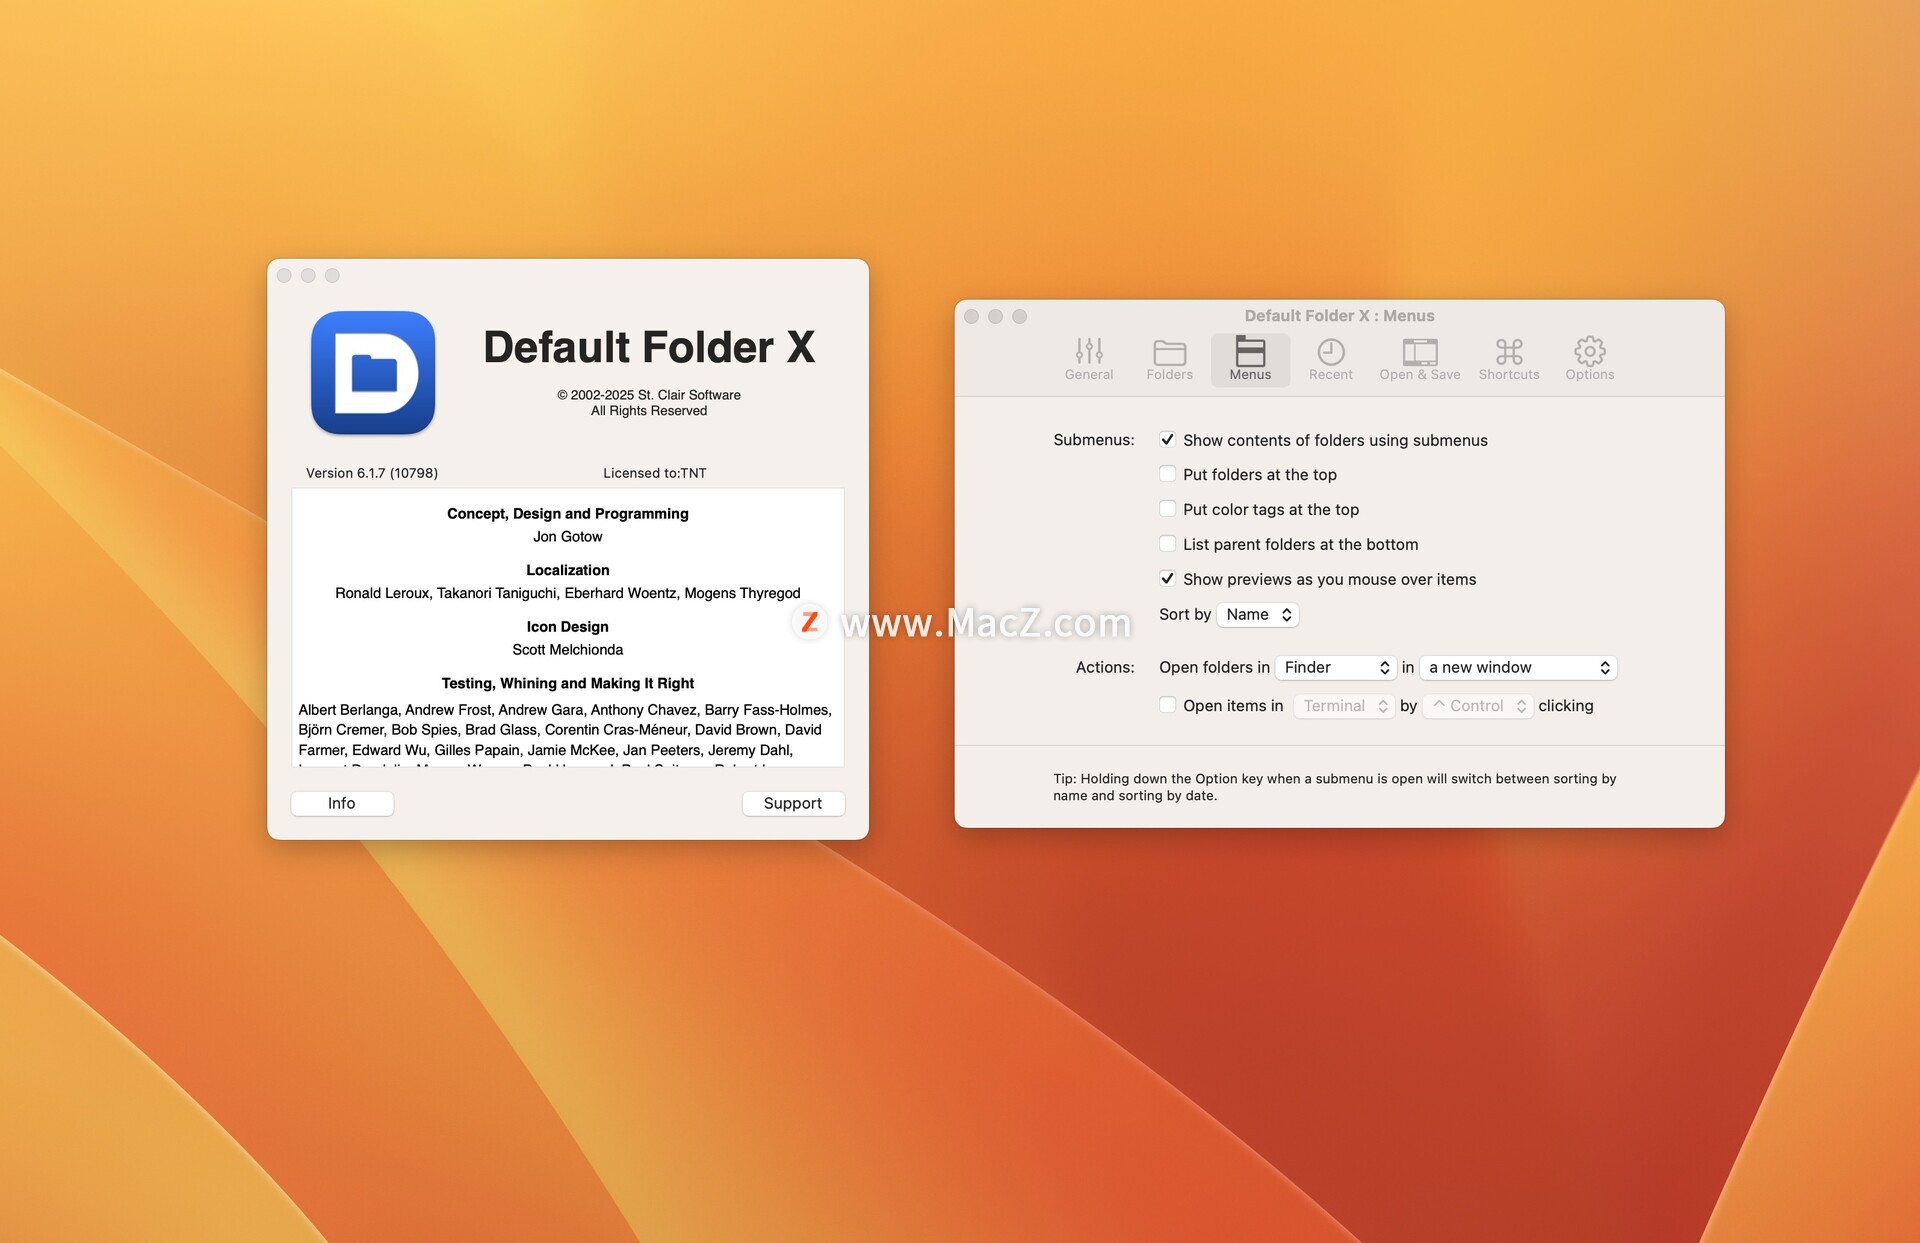This screenshot has width=1920, height=1243.
Task: Click the Default Folder X title text
Action: coord(649,347)
